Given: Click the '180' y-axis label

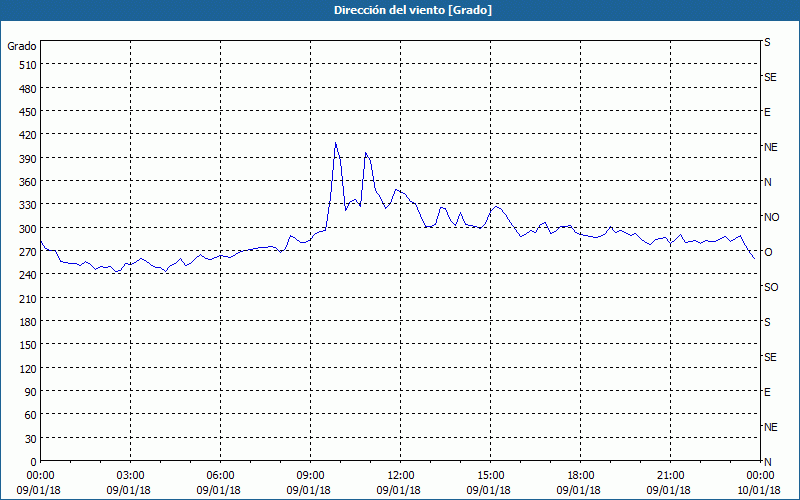Looking at the screenshot, I should (28, 322).
